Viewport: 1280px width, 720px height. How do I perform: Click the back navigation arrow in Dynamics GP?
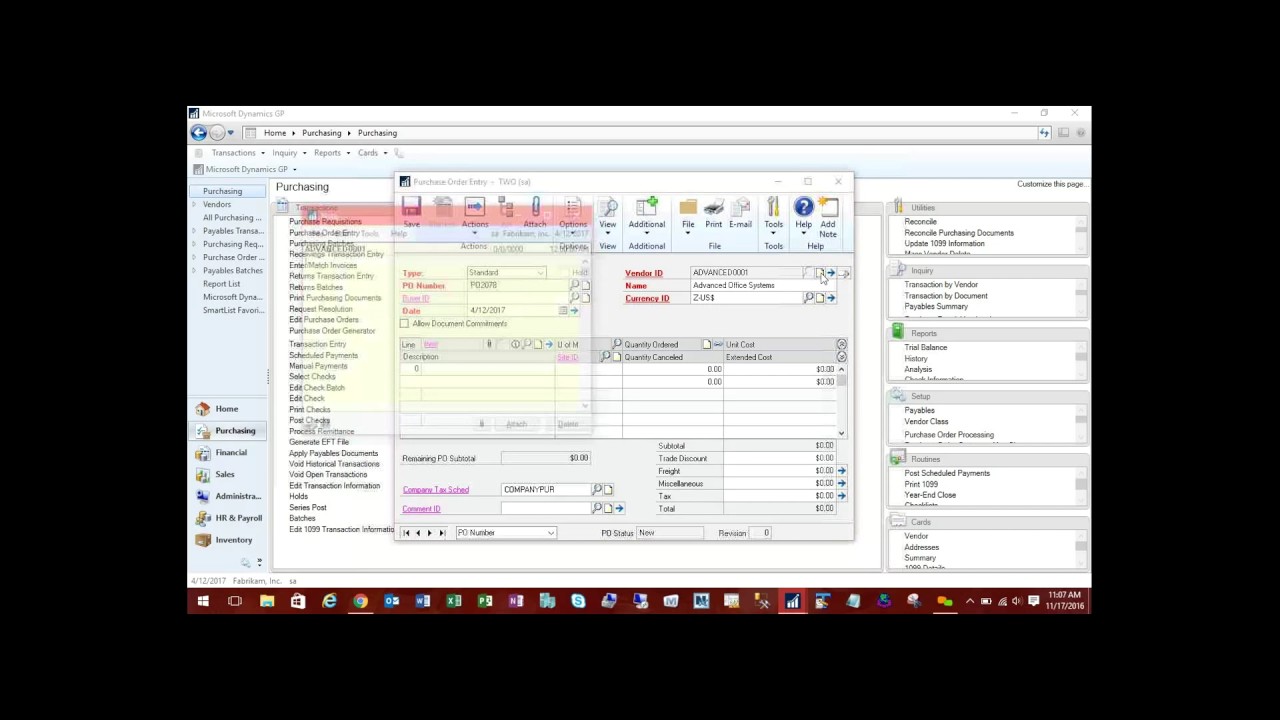199,133
